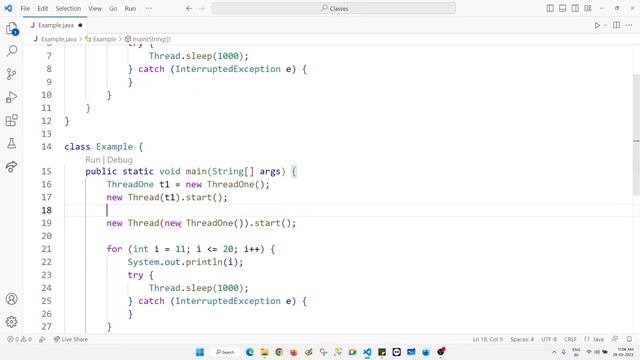Click the Run CodeLens above main
Screen dimensions: 640x360
[x=93, y=160]
